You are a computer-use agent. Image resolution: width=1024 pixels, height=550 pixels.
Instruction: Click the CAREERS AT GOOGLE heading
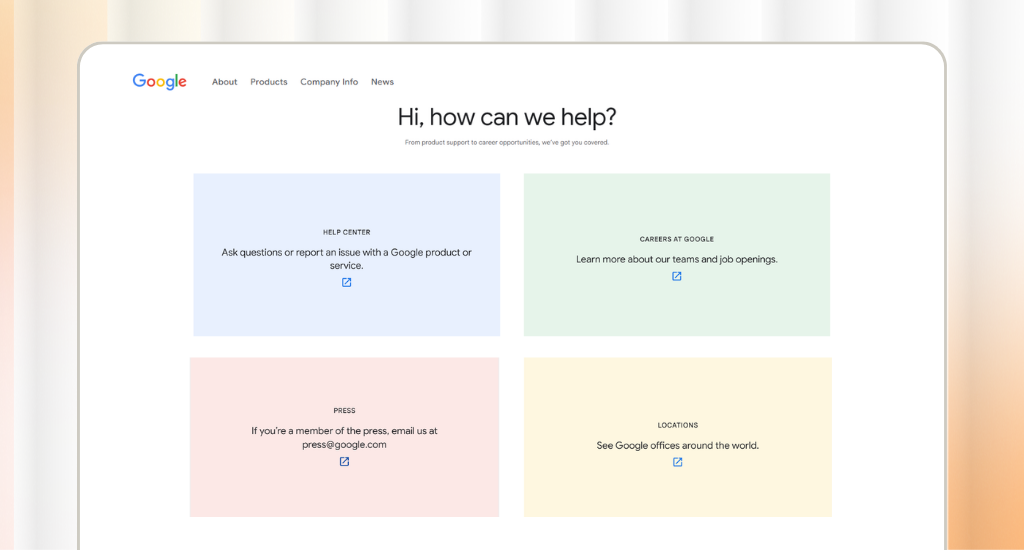tap(677, 239)
